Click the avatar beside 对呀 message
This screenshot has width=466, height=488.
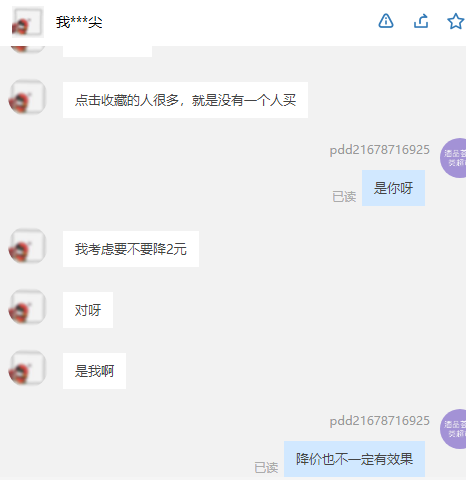coord(27,307)
